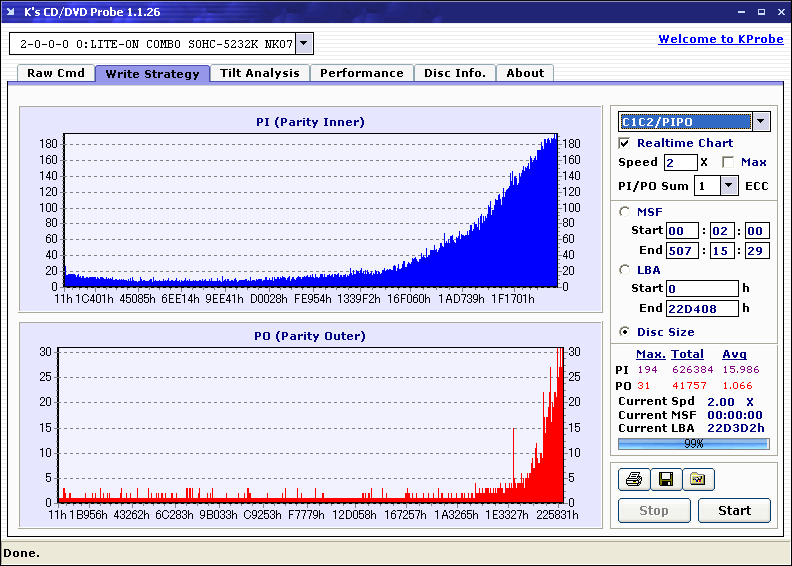The width and height of the screenshot is (792, 566).
Task: Click the LBA End field 22D408
Action: (702, 308)
